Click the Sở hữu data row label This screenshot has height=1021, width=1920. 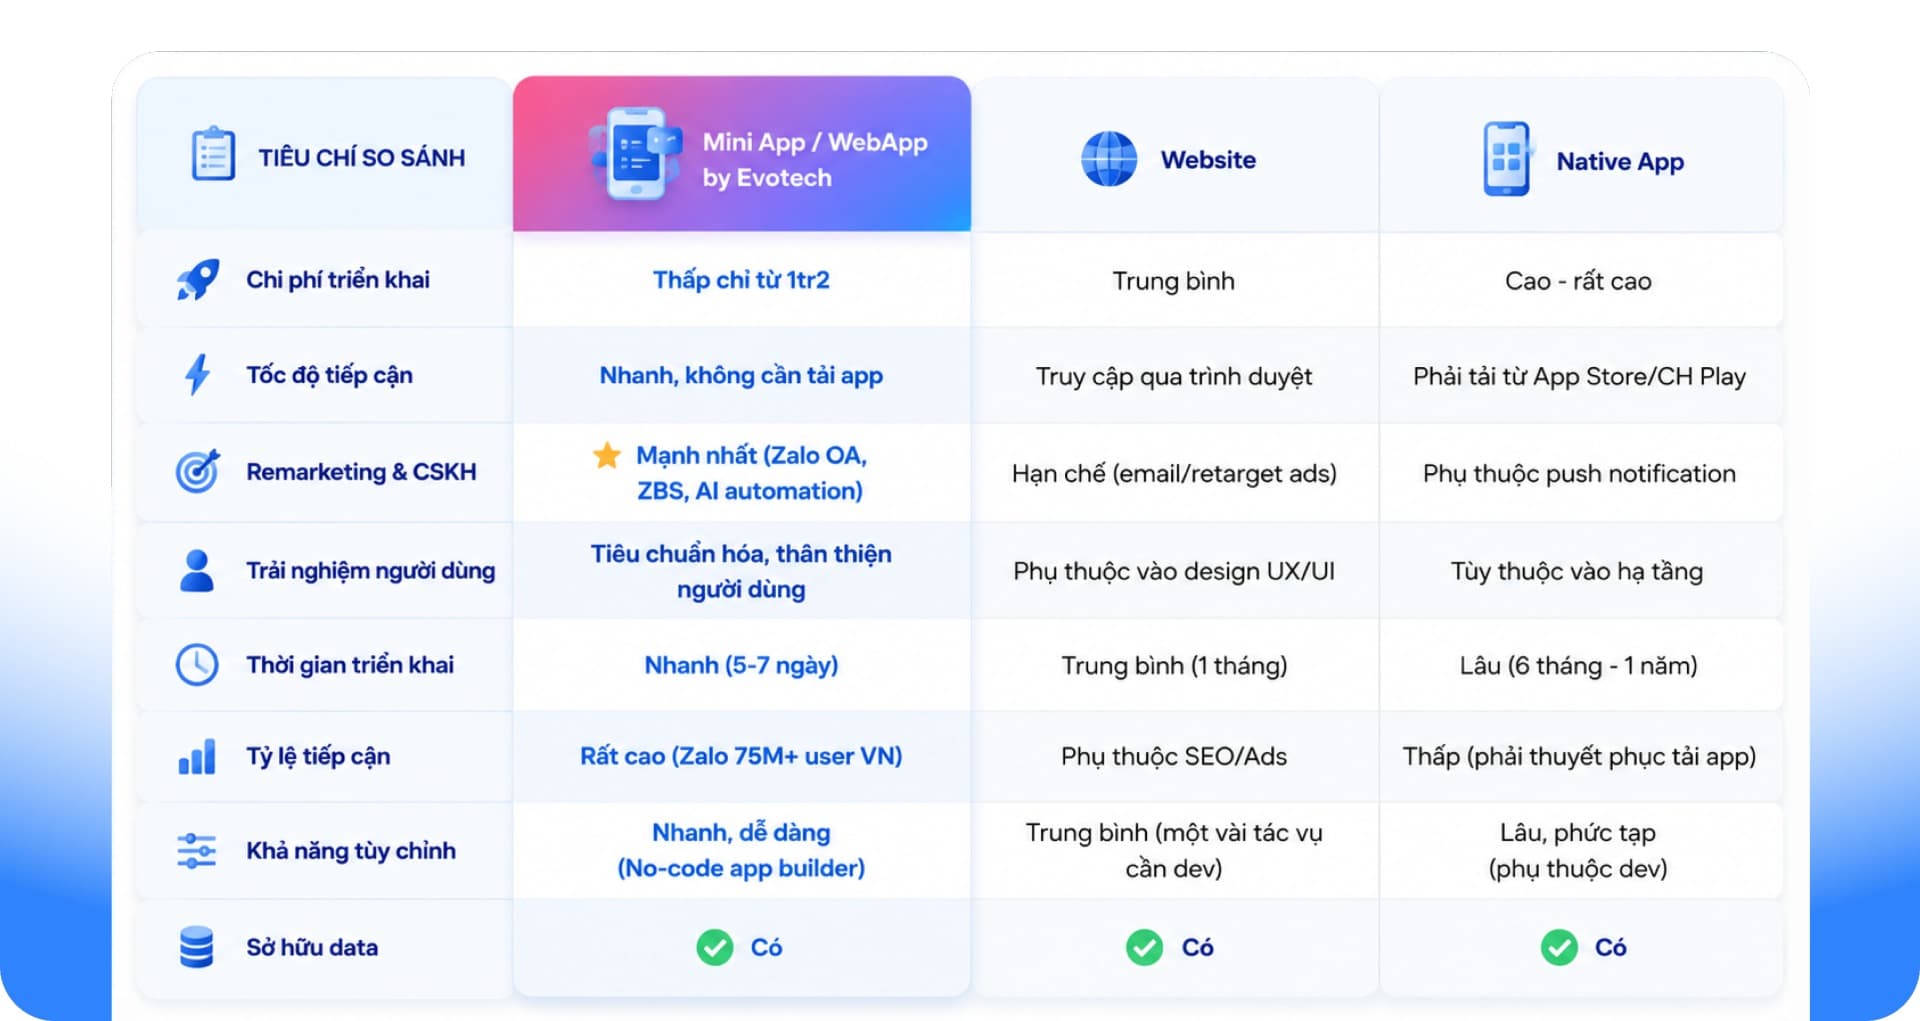tap(312, 947)
